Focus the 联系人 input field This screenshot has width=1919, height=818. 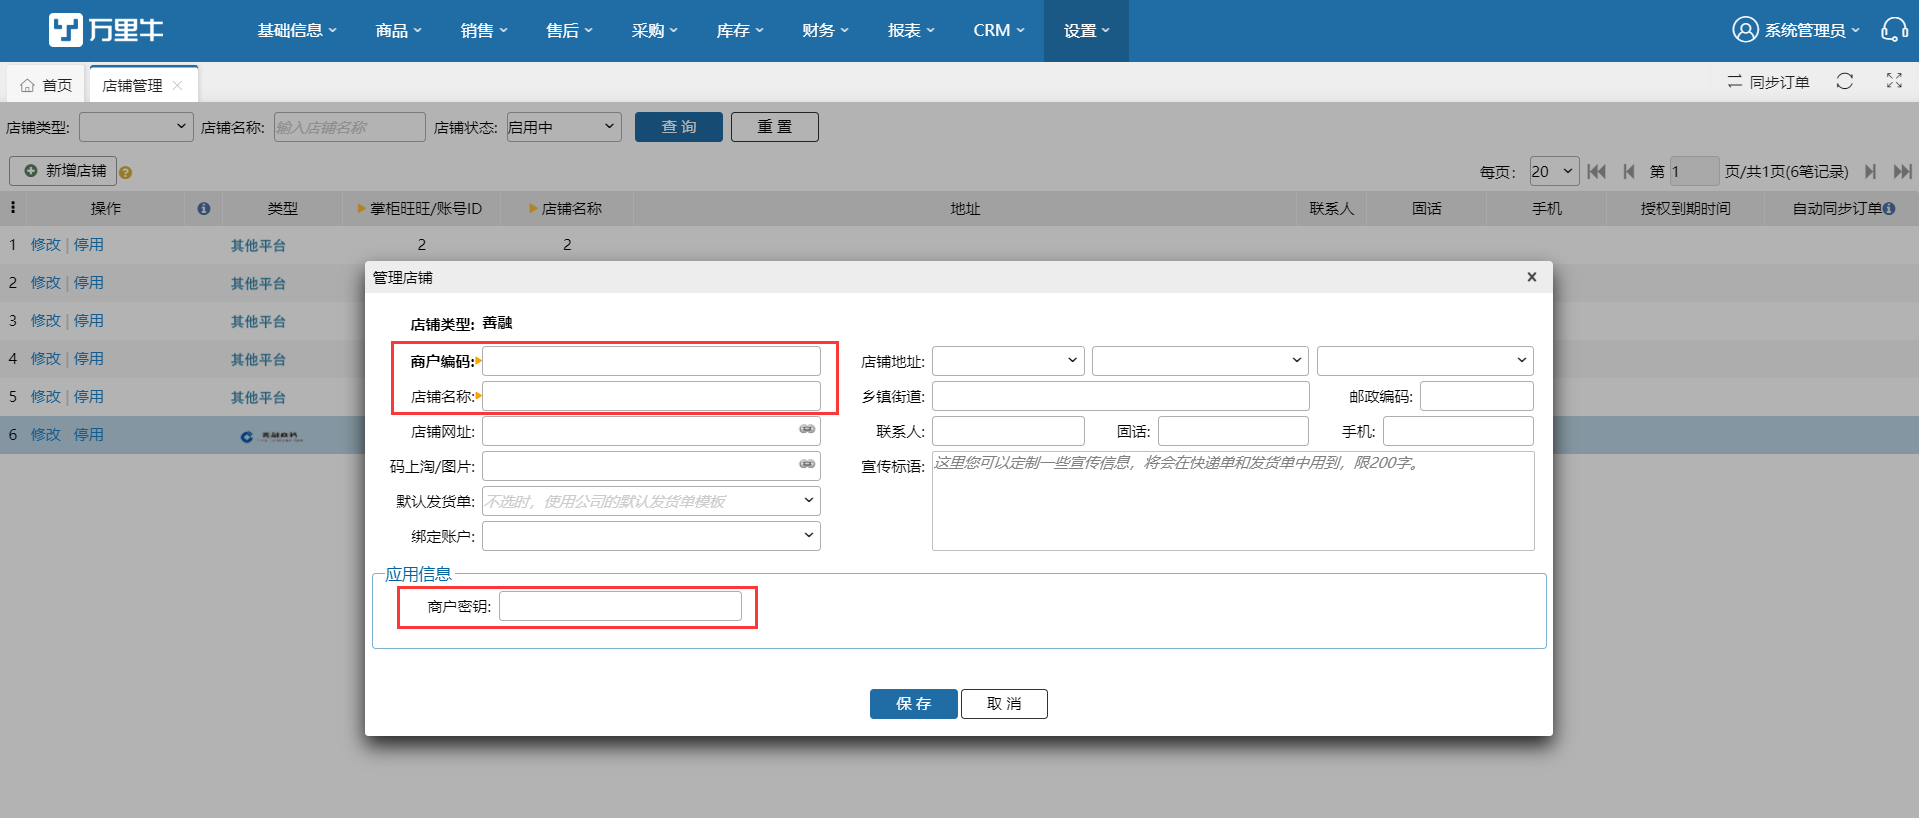click(1008, 431)
